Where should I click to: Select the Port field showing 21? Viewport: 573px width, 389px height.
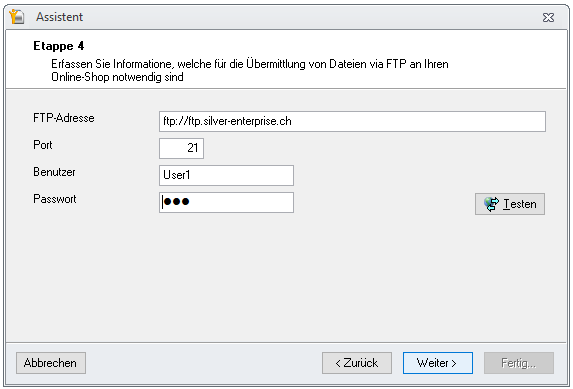click(x=181, y=148)
